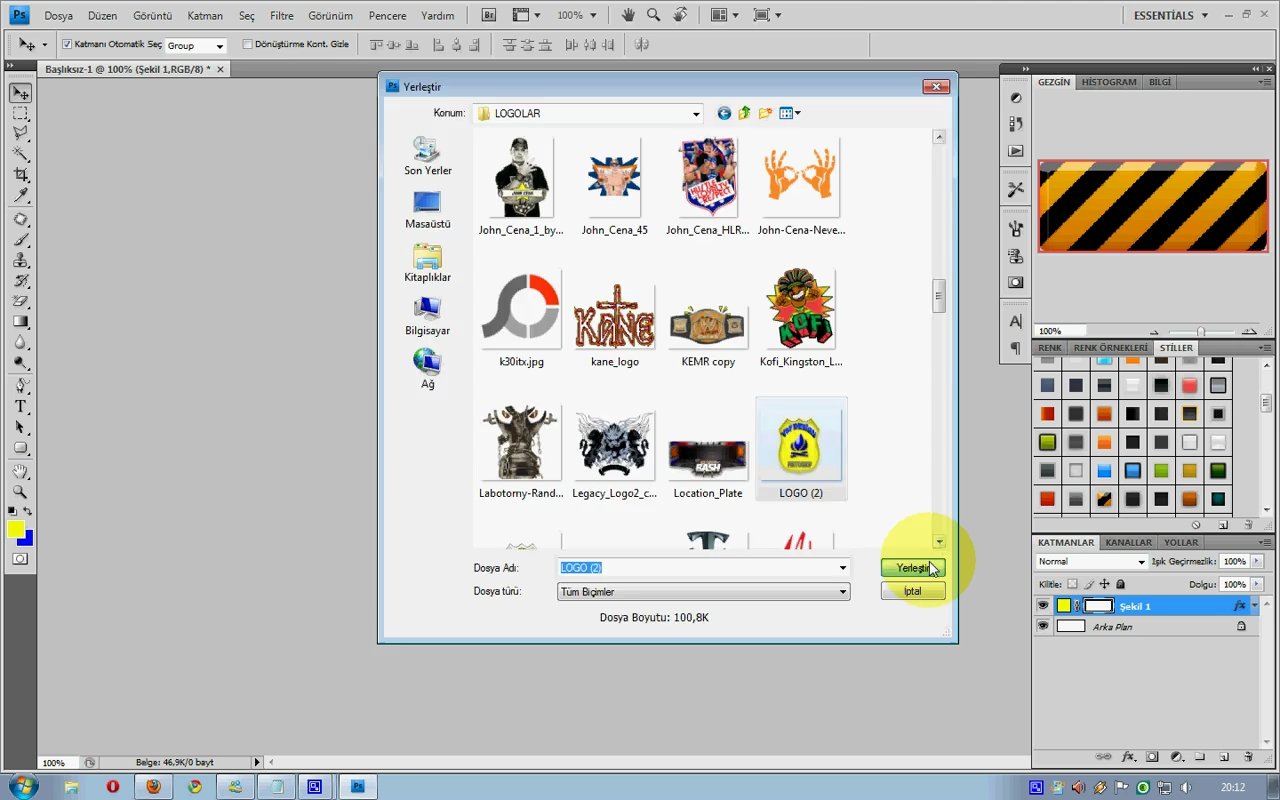The image size is (1280, 800).
Task: Open Kitaplıklar in dialog sidebar
Action: click(428, 264)
